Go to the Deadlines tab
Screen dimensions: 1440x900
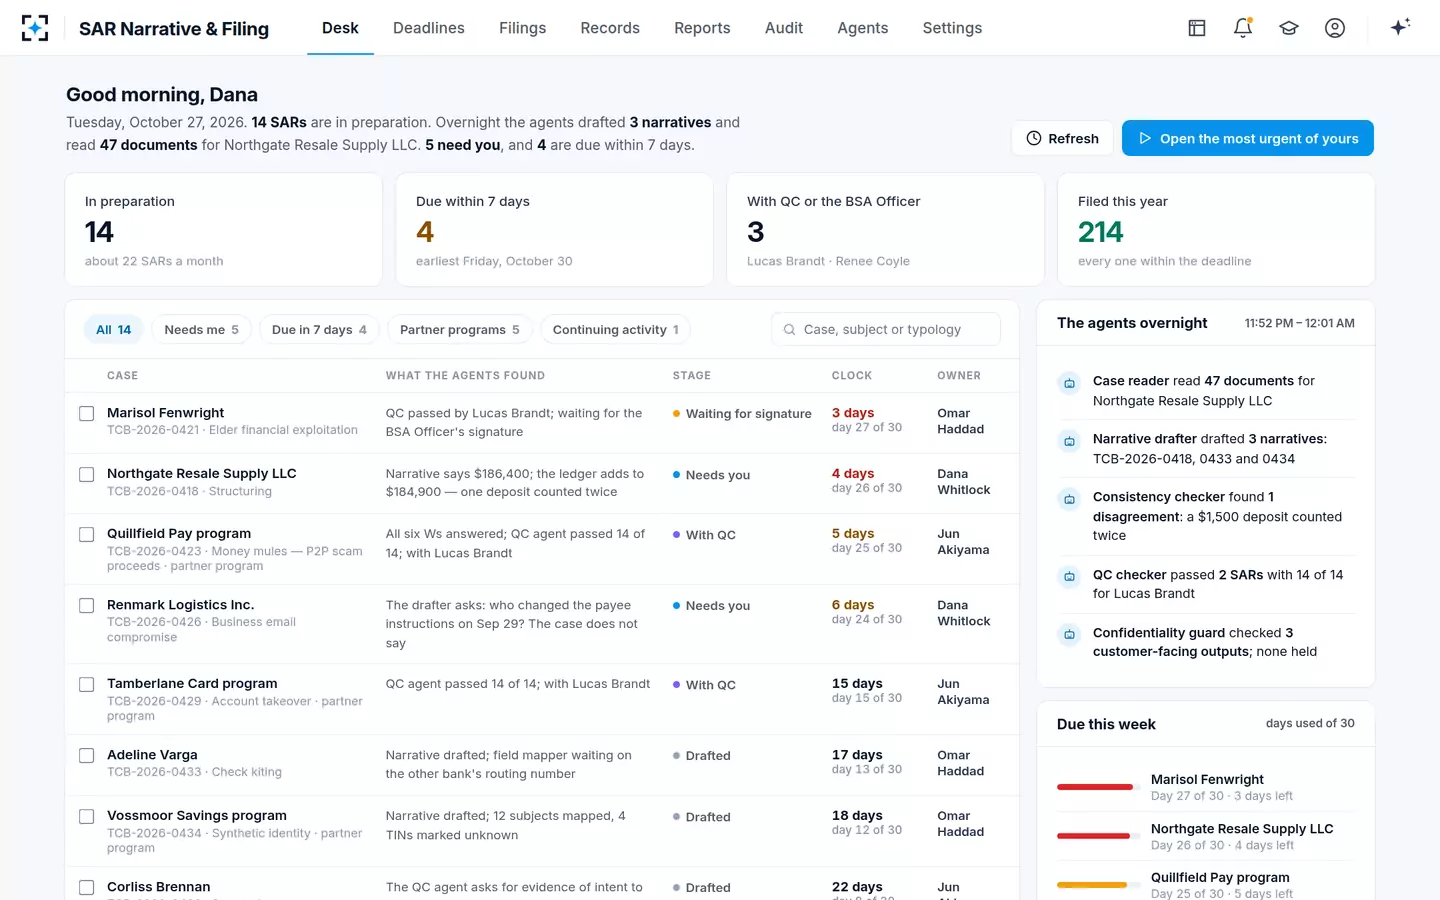click(x=429, y=28)
